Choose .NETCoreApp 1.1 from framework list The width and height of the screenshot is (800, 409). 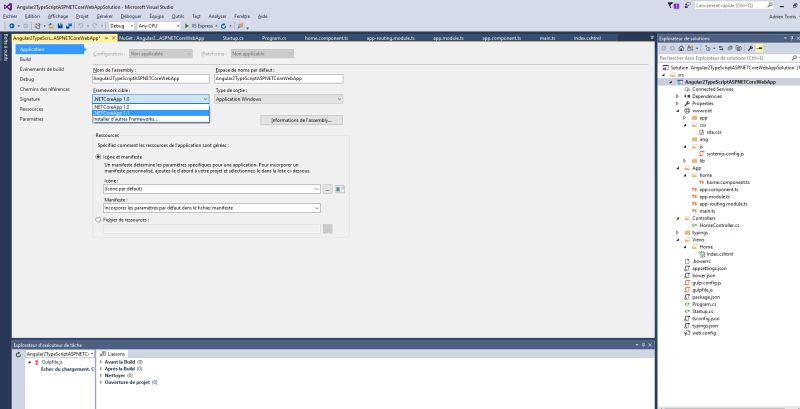click(x=151, y=113)
